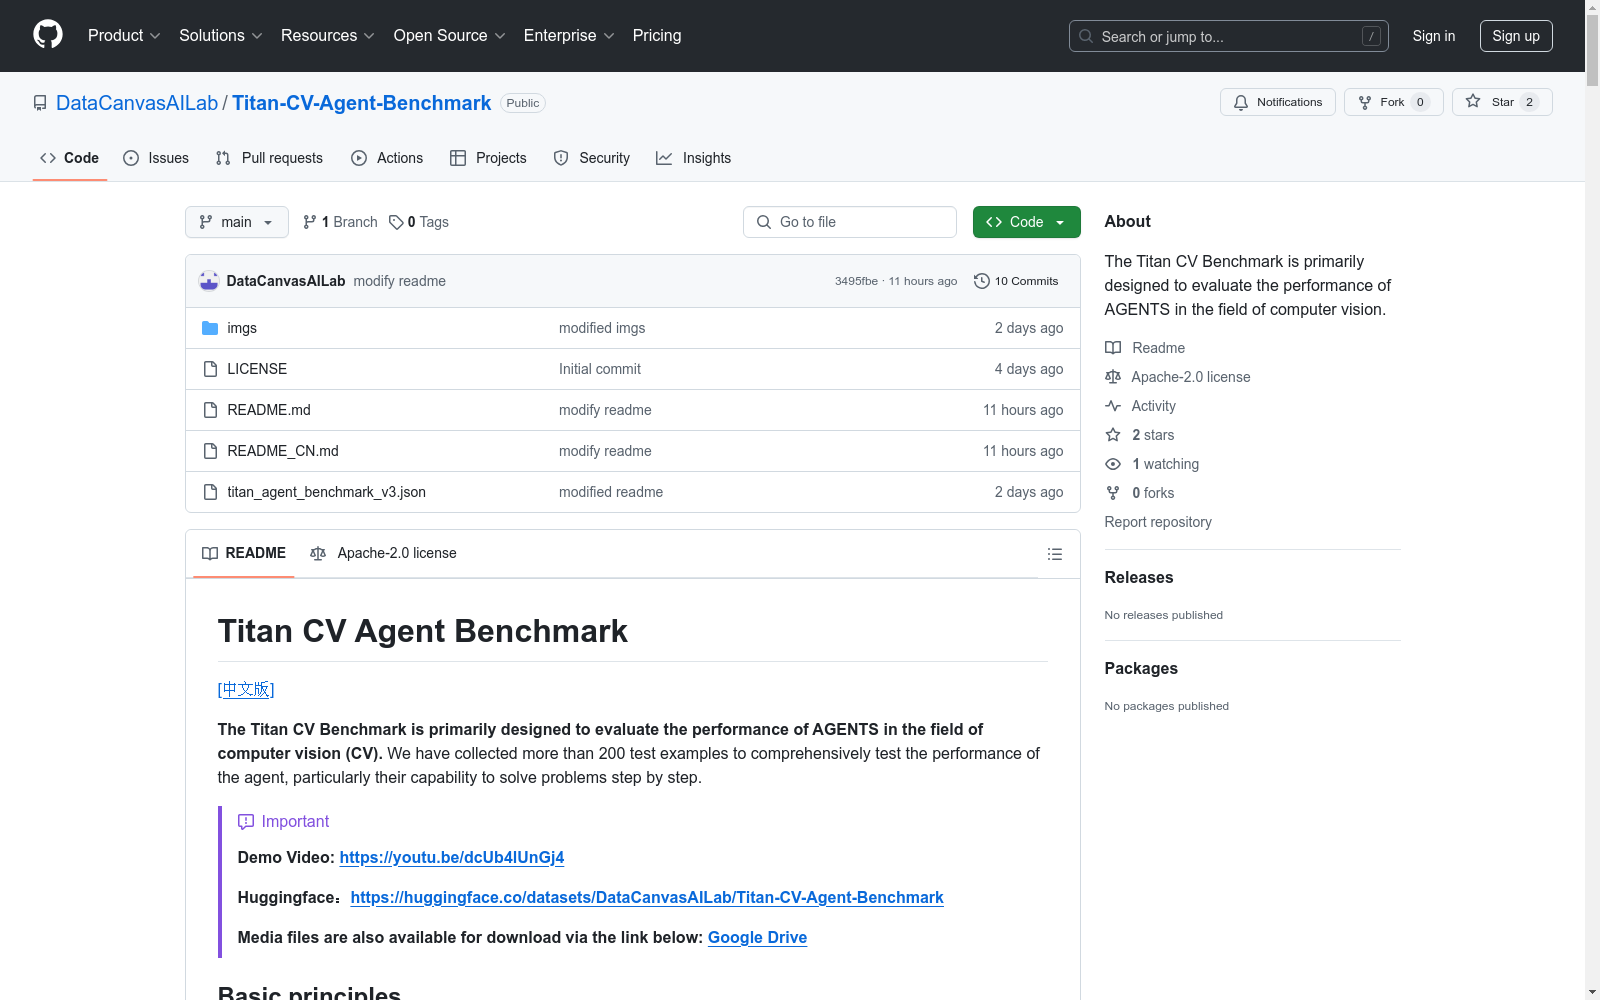Click the Sign up button
The height and width of the screenshot is (1000, 1600).
[1516, 36]
